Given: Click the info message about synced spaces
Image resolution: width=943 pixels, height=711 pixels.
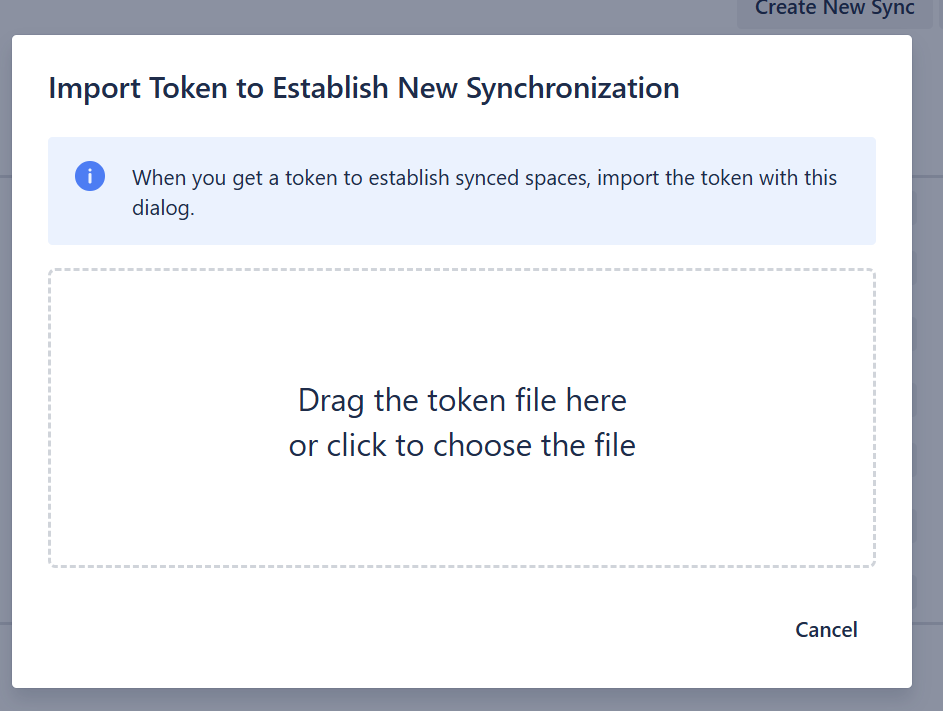Looking at the screenshot, I should click(x=484, y=179).
